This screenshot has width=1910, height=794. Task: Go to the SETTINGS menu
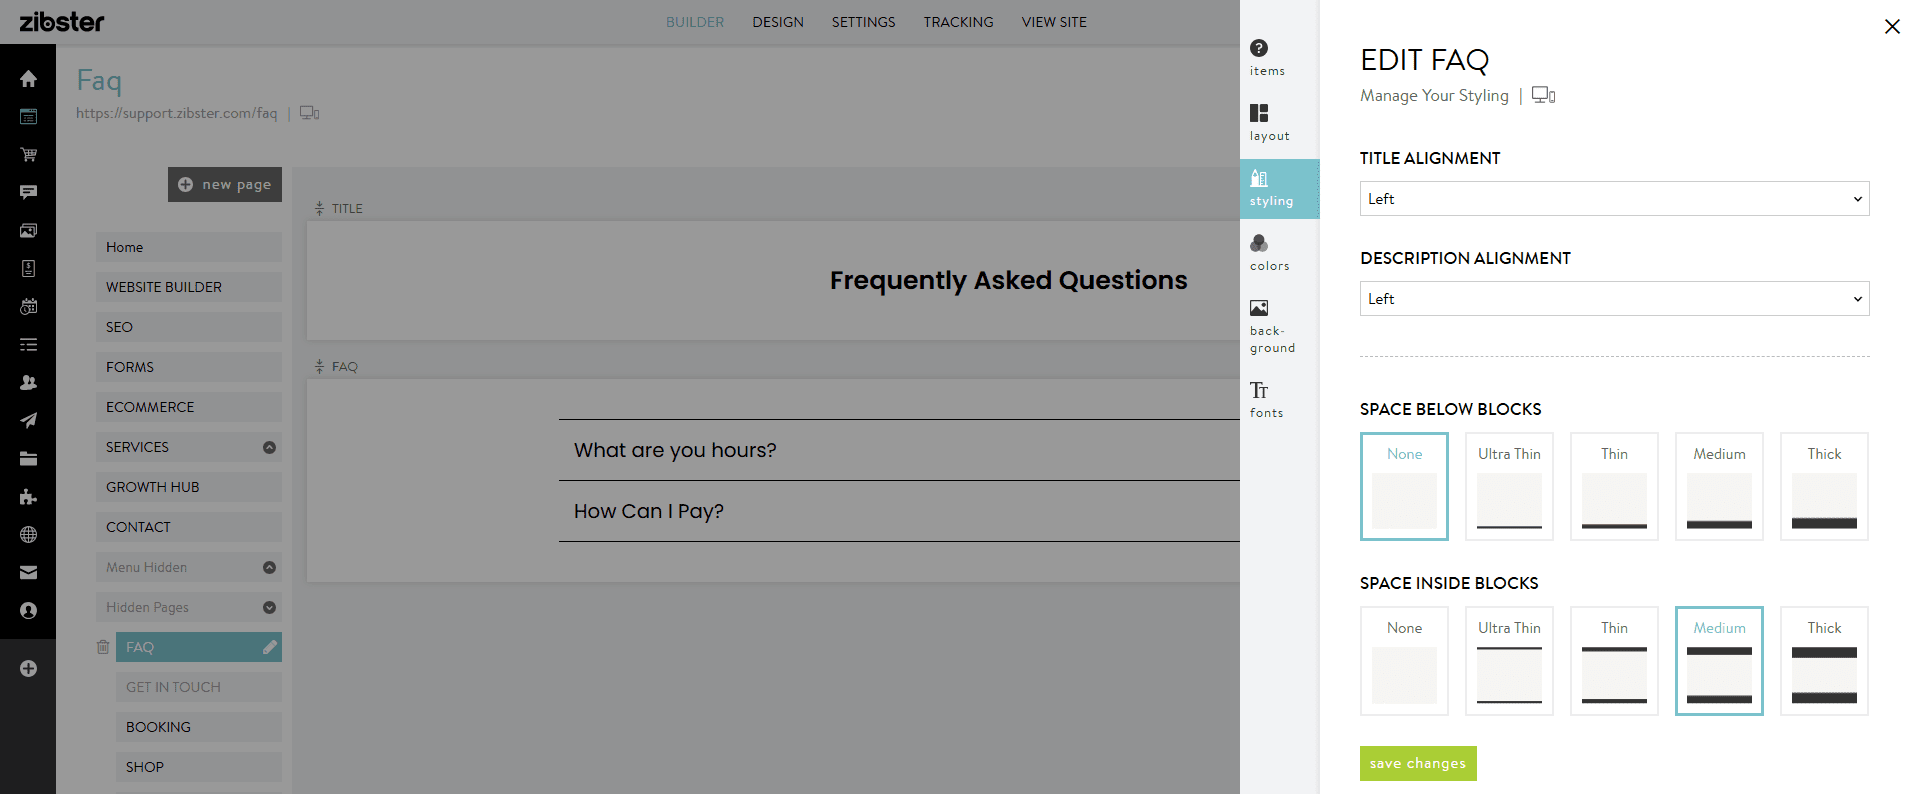[x=863, y=22]
